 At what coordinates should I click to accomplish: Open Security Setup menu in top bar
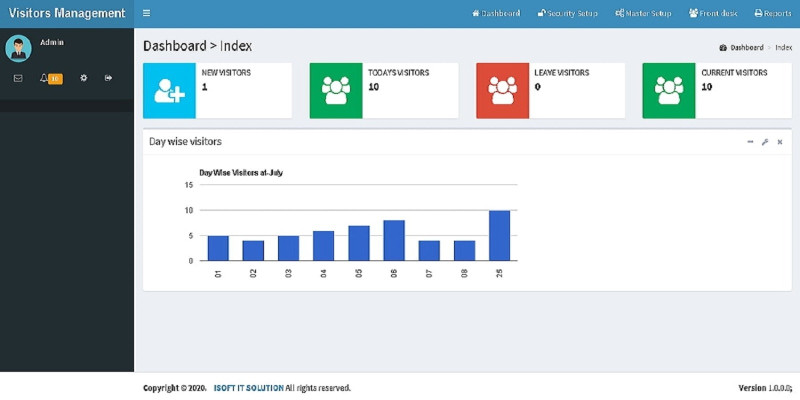pos(567,14)
